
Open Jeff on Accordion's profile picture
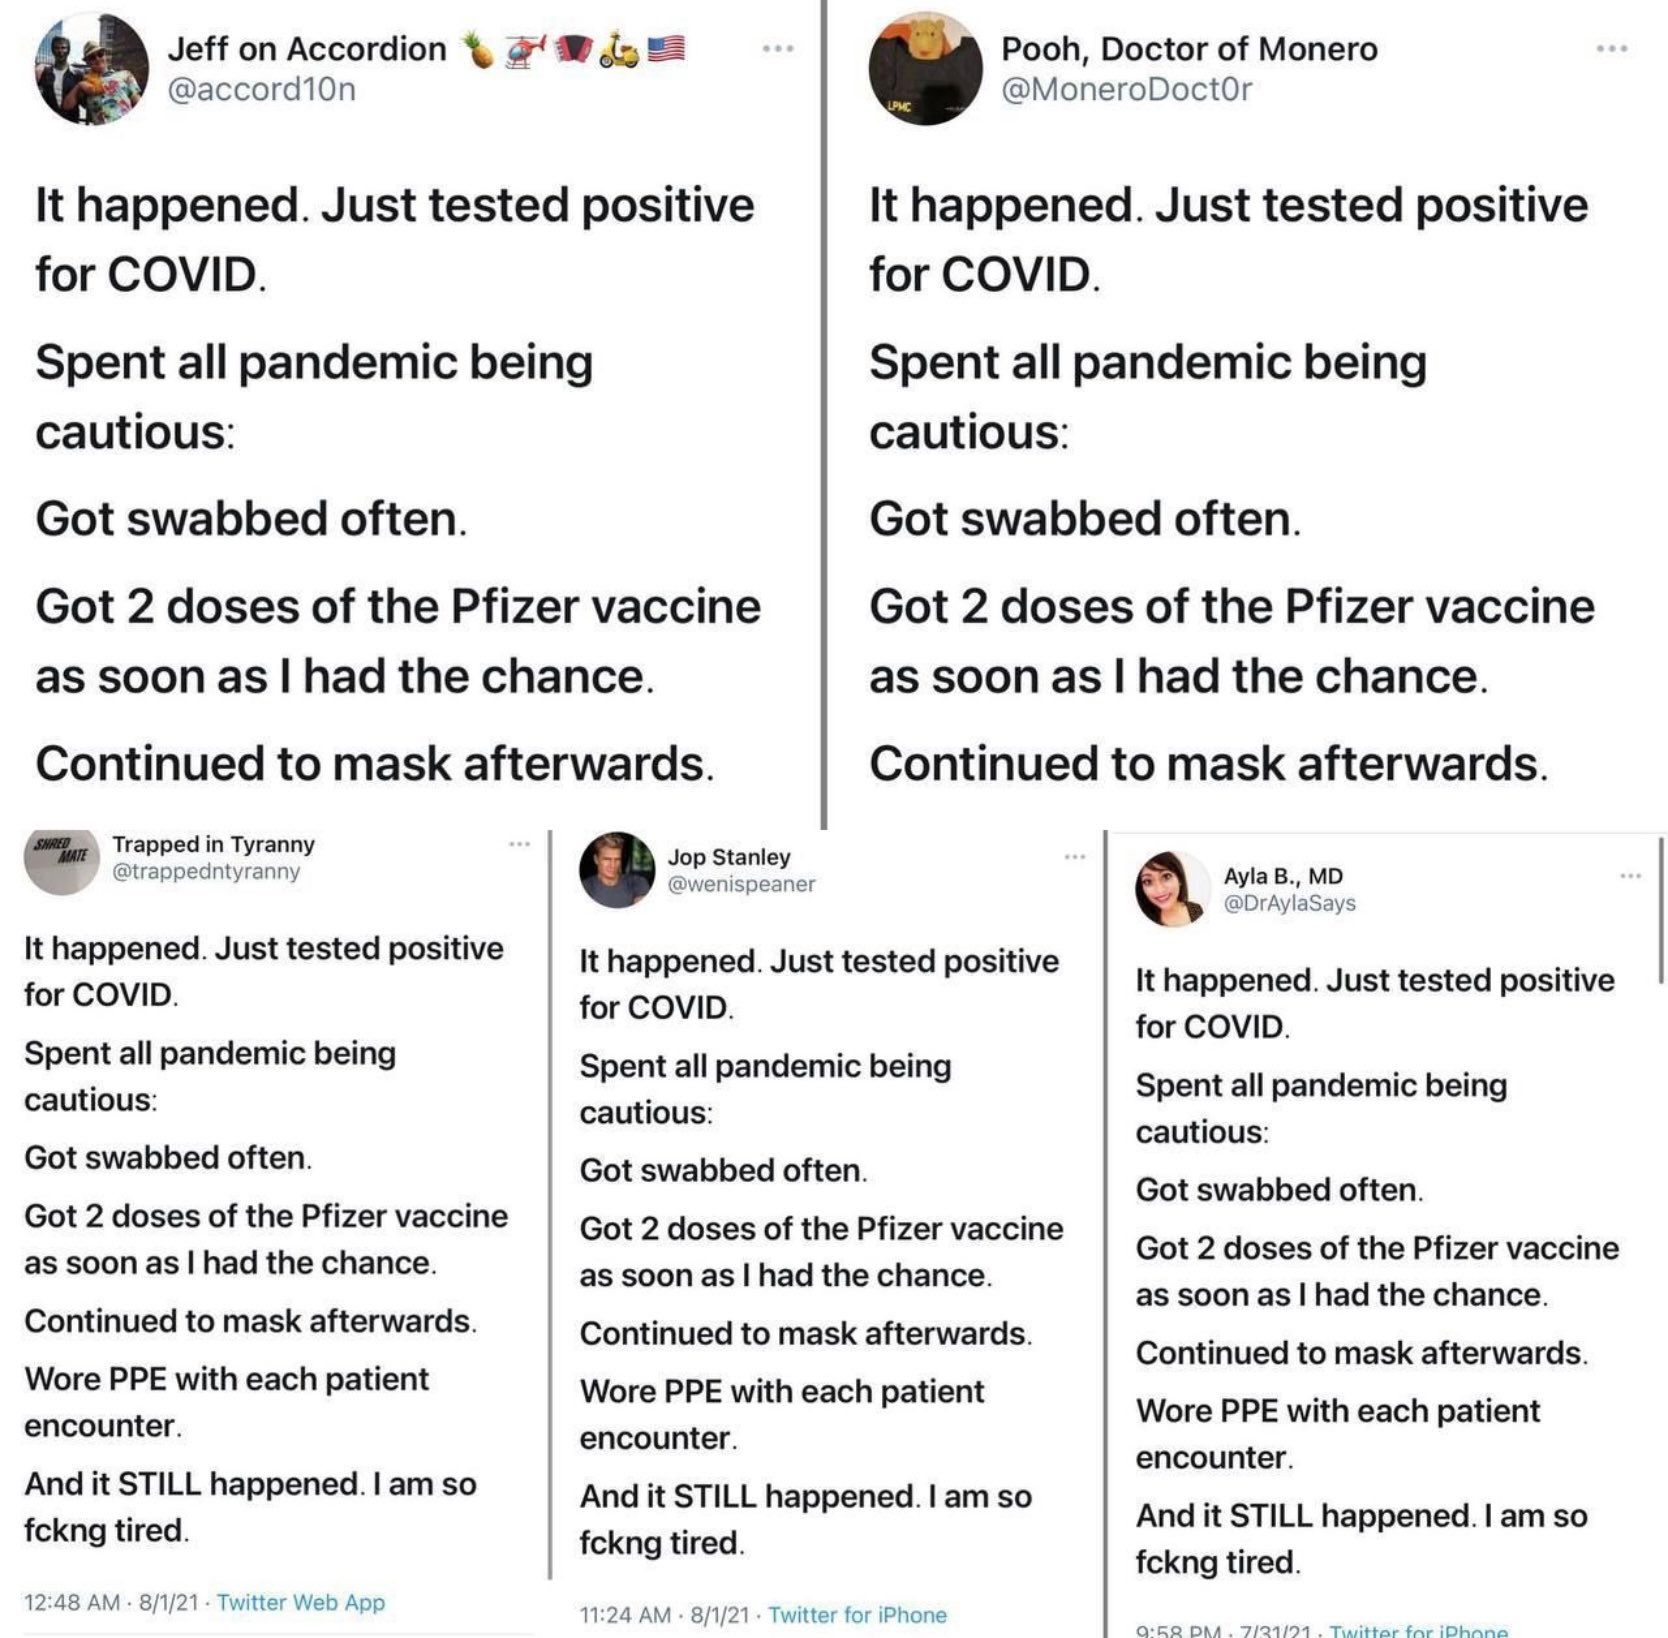click(92, 69)
